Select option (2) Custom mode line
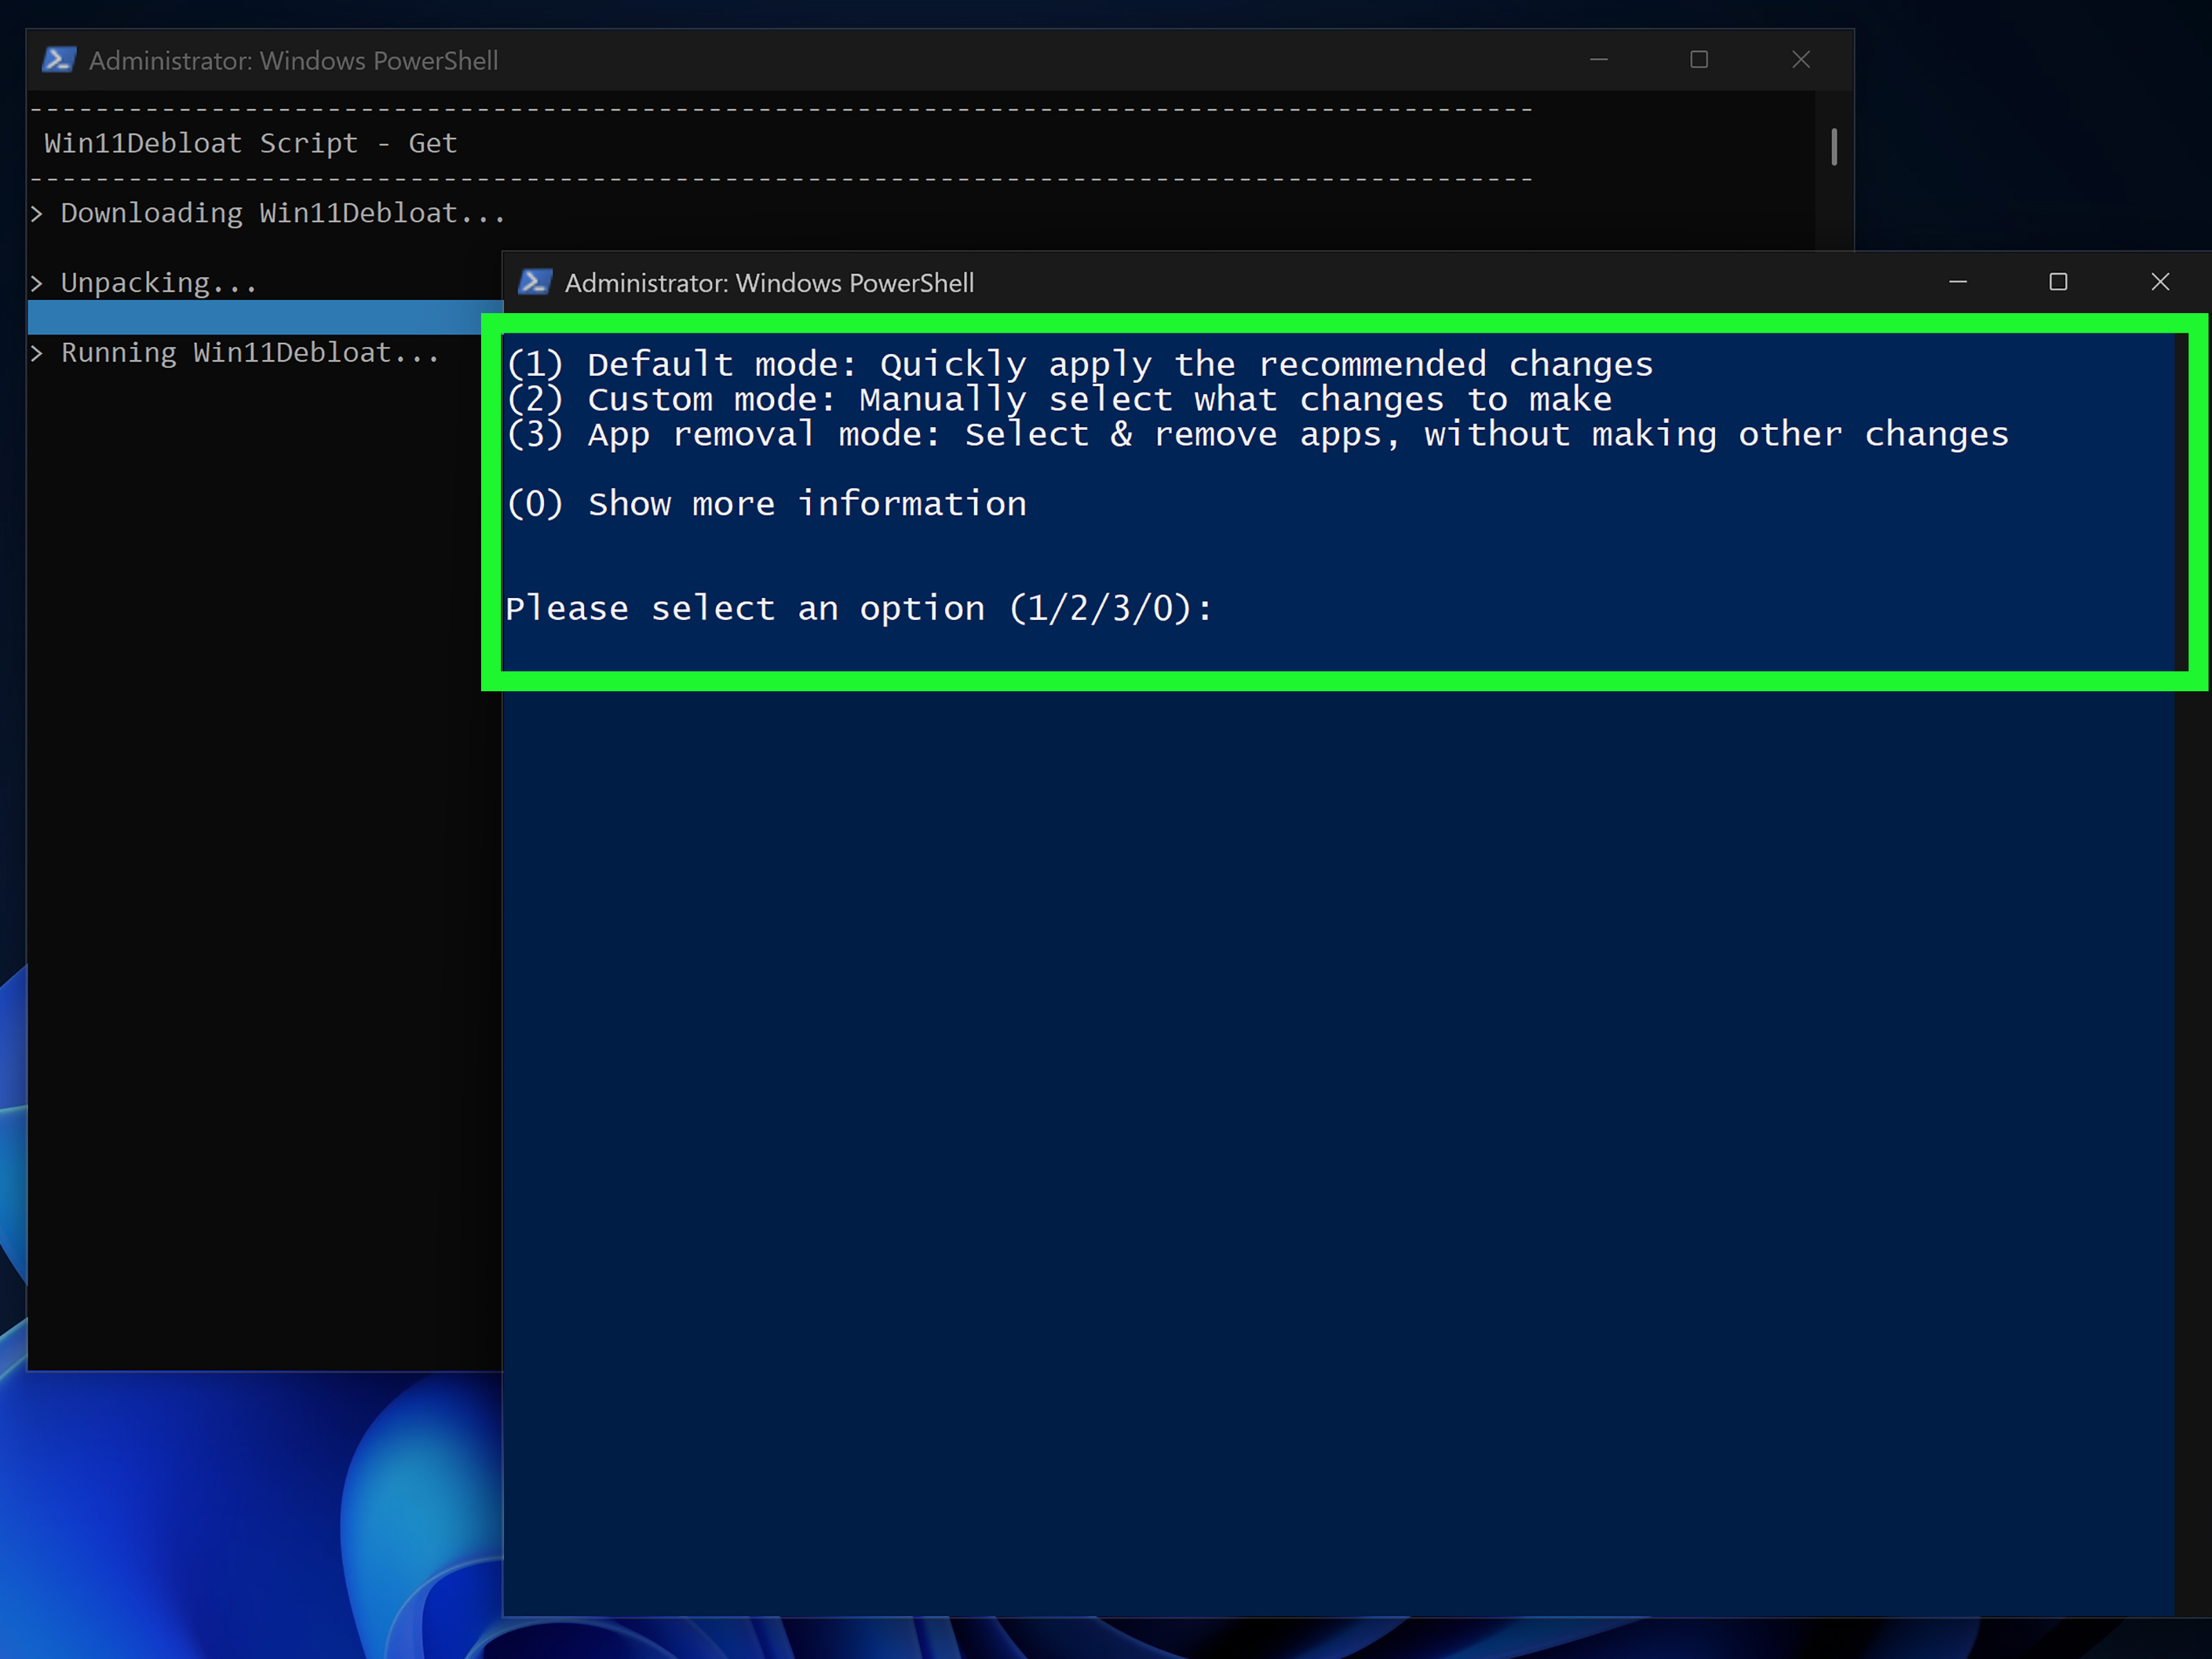Screen dimensions: 2212x1659 pyautogui.click(x=1060, y=399)
